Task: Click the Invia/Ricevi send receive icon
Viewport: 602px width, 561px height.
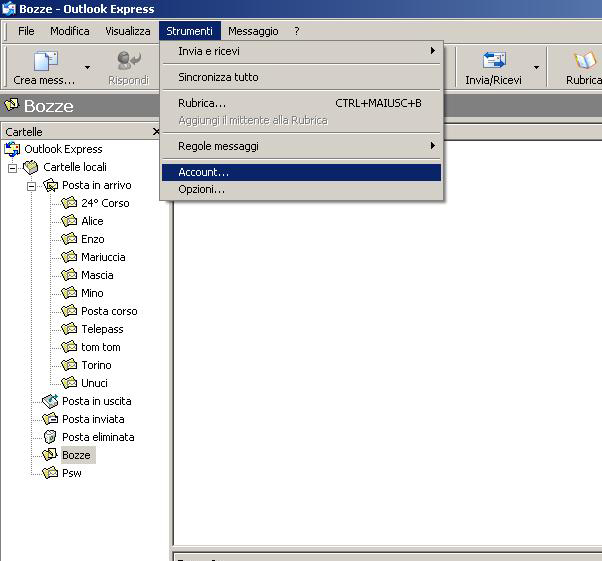Action: [x=494, y=60]
